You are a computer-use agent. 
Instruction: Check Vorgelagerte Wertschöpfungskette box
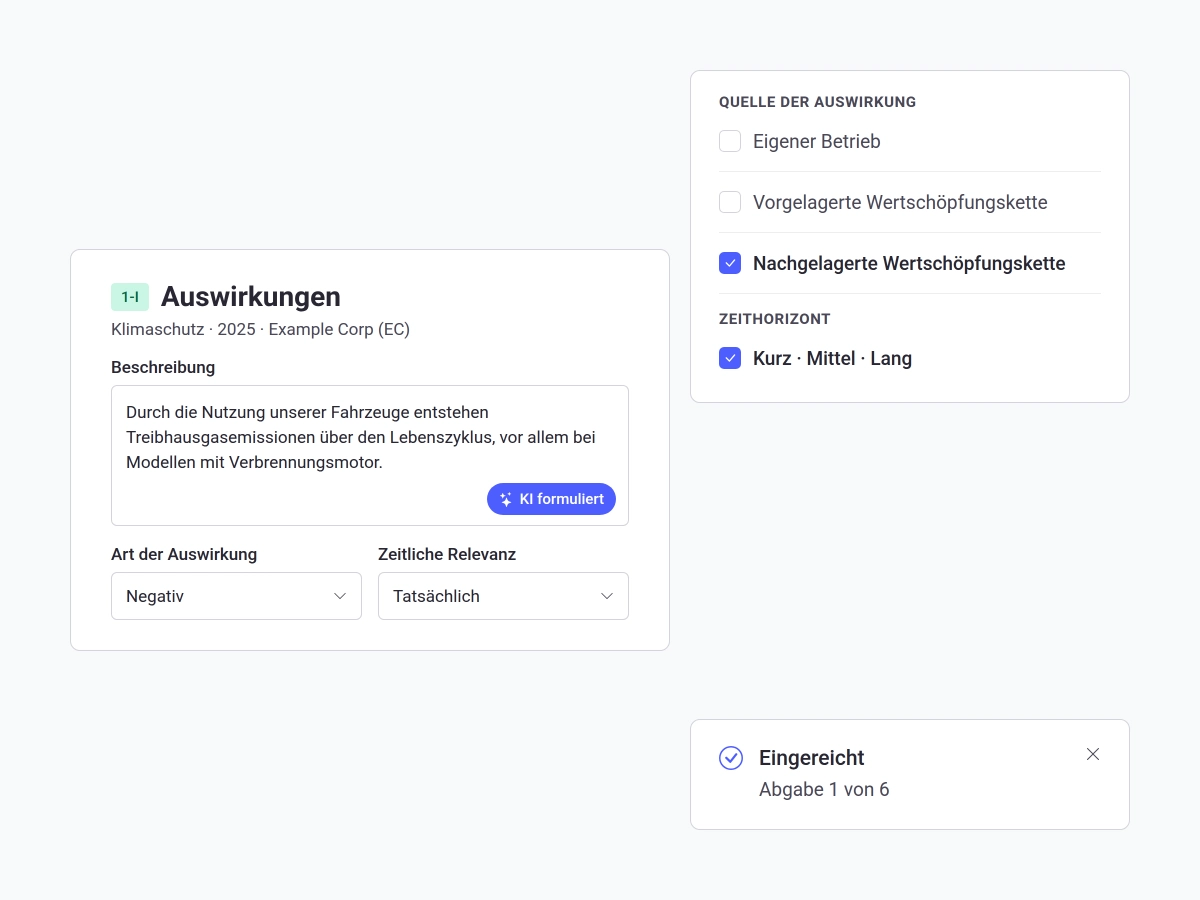point(730,202)
